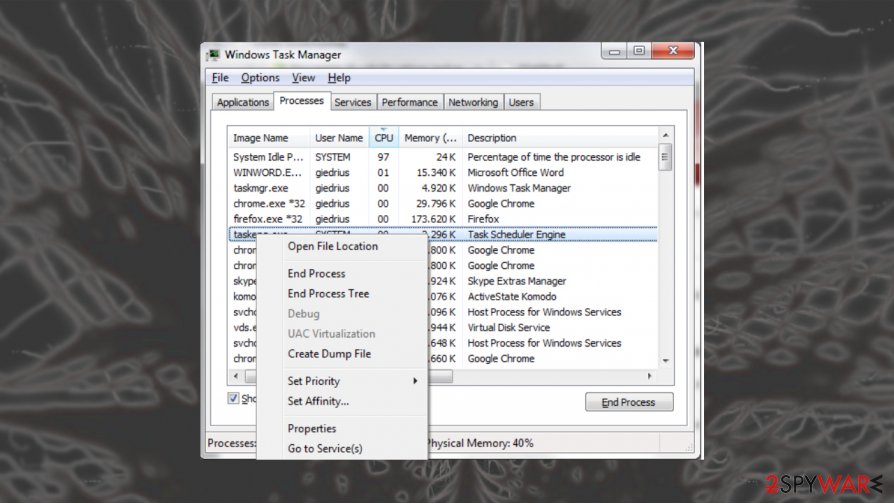Click the Firefox description cell
This screenshot has width=894, height=504.
483,219
